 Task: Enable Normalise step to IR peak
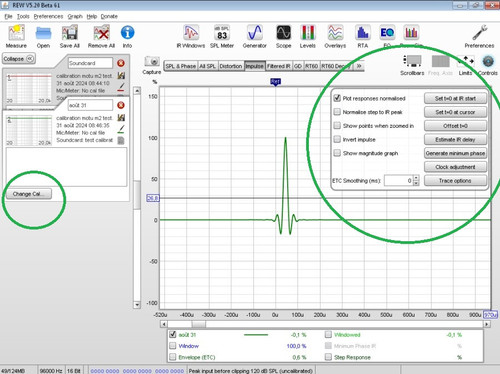click(x=337, y=112)
